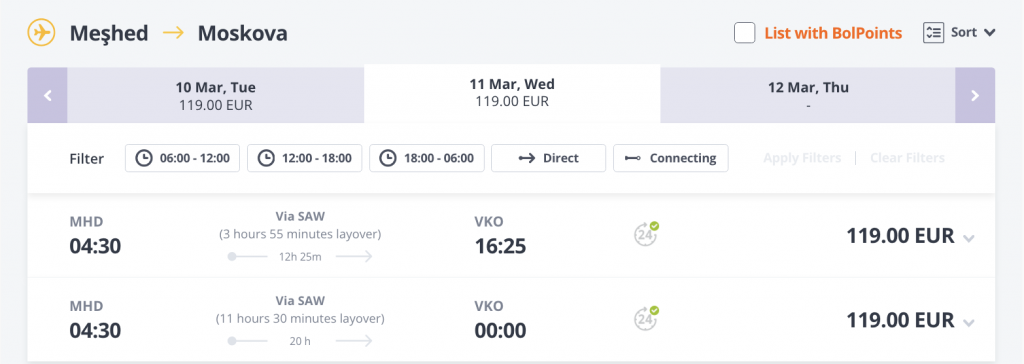Click the arrow icon in Direct filter
Viewport: 1024px width, 364px height.
pos(526,158)
